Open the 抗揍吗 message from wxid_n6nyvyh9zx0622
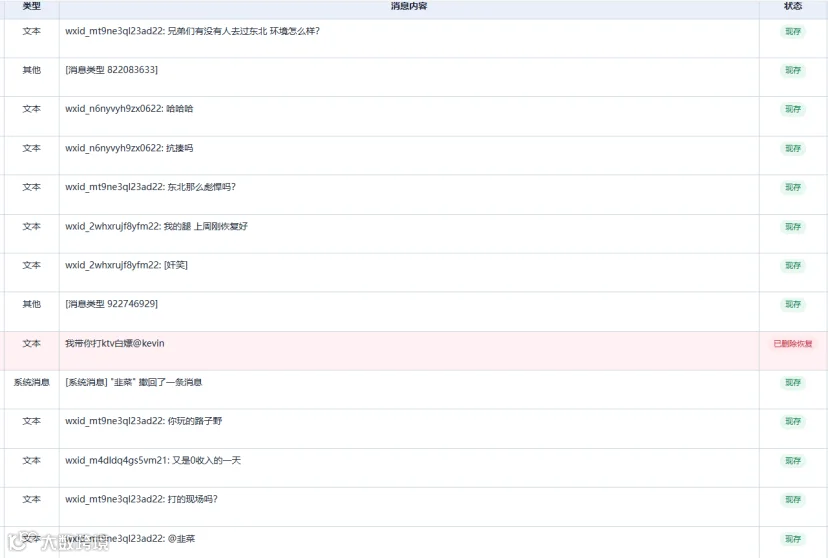 (129, 148)
